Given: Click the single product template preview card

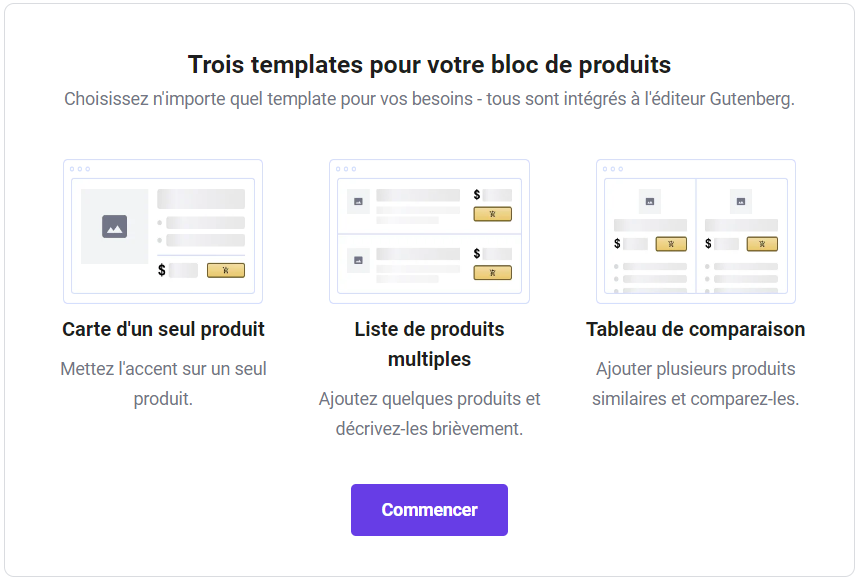Looking at the screenshot, I should [x=162, y=231].
